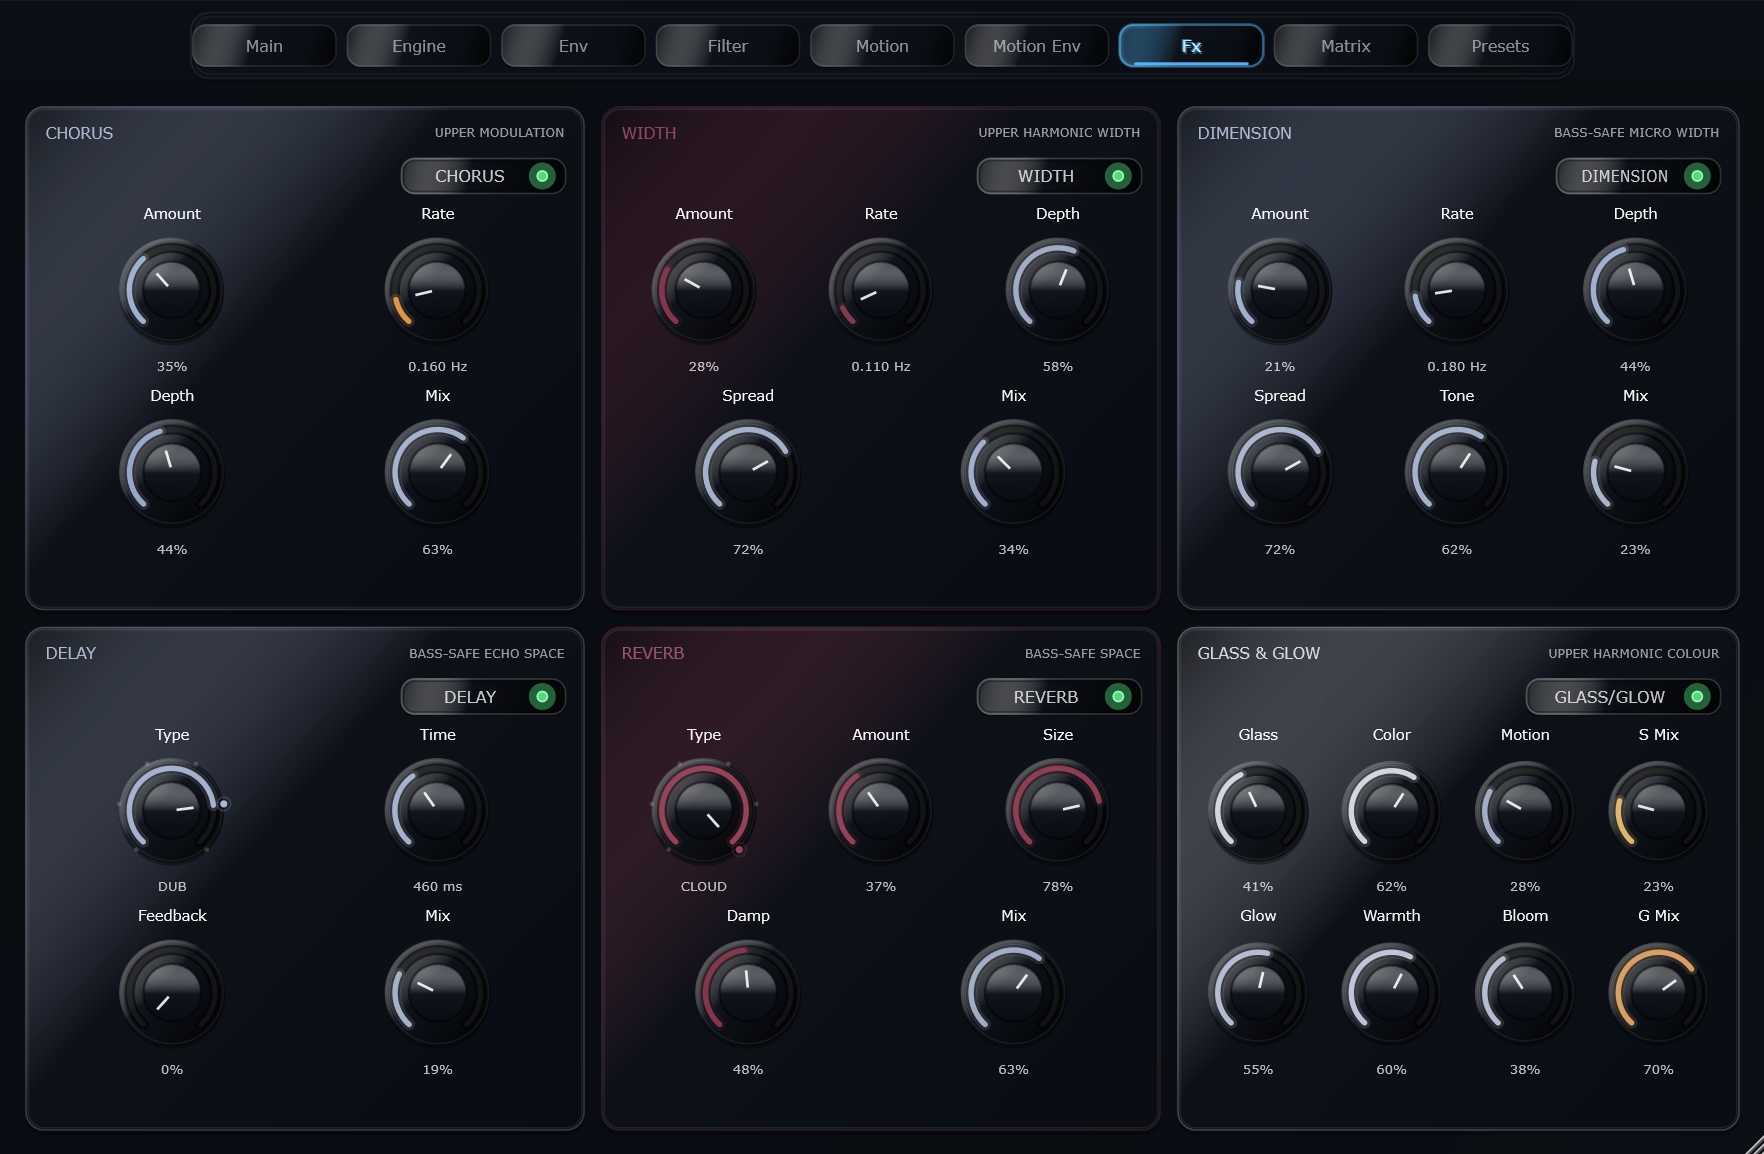Click the BASS-SAFE ECHO SPACE subtitle
Viewport: 1764px width, 1154px height.
tap(486, 654)
